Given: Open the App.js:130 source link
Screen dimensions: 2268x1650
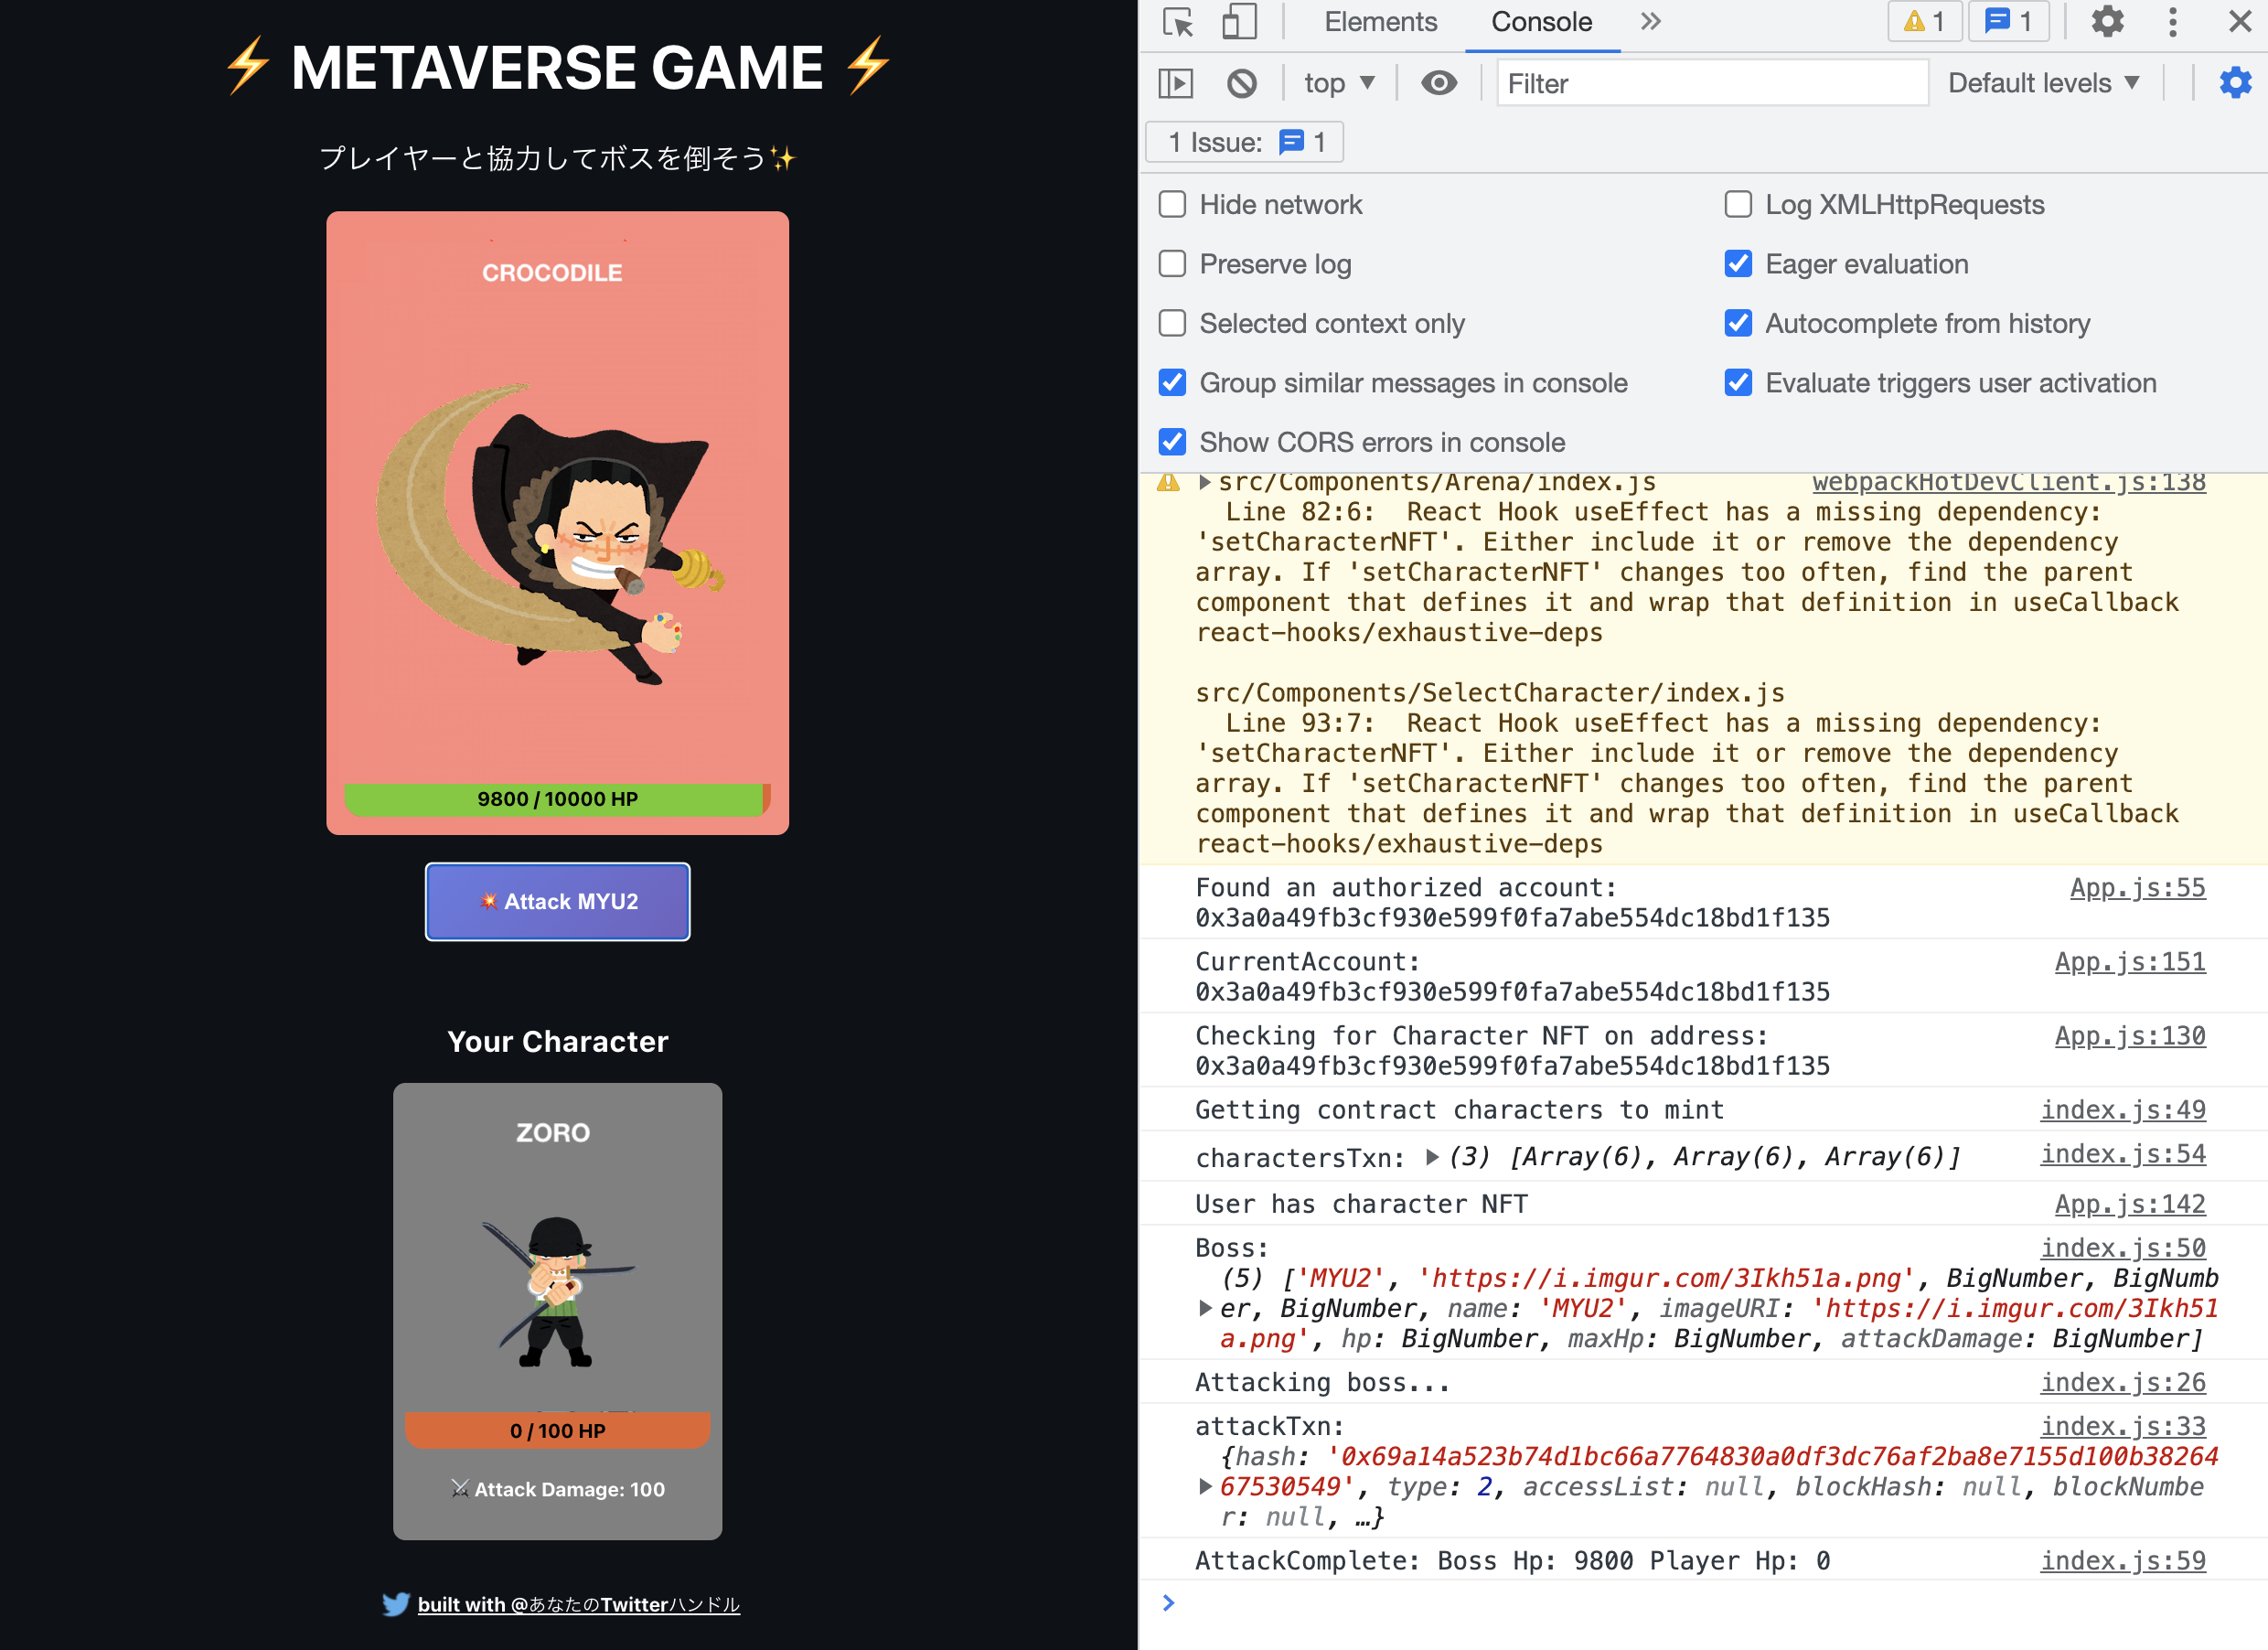Looking at the screenshot, I should click(x=2130, y=1035).
